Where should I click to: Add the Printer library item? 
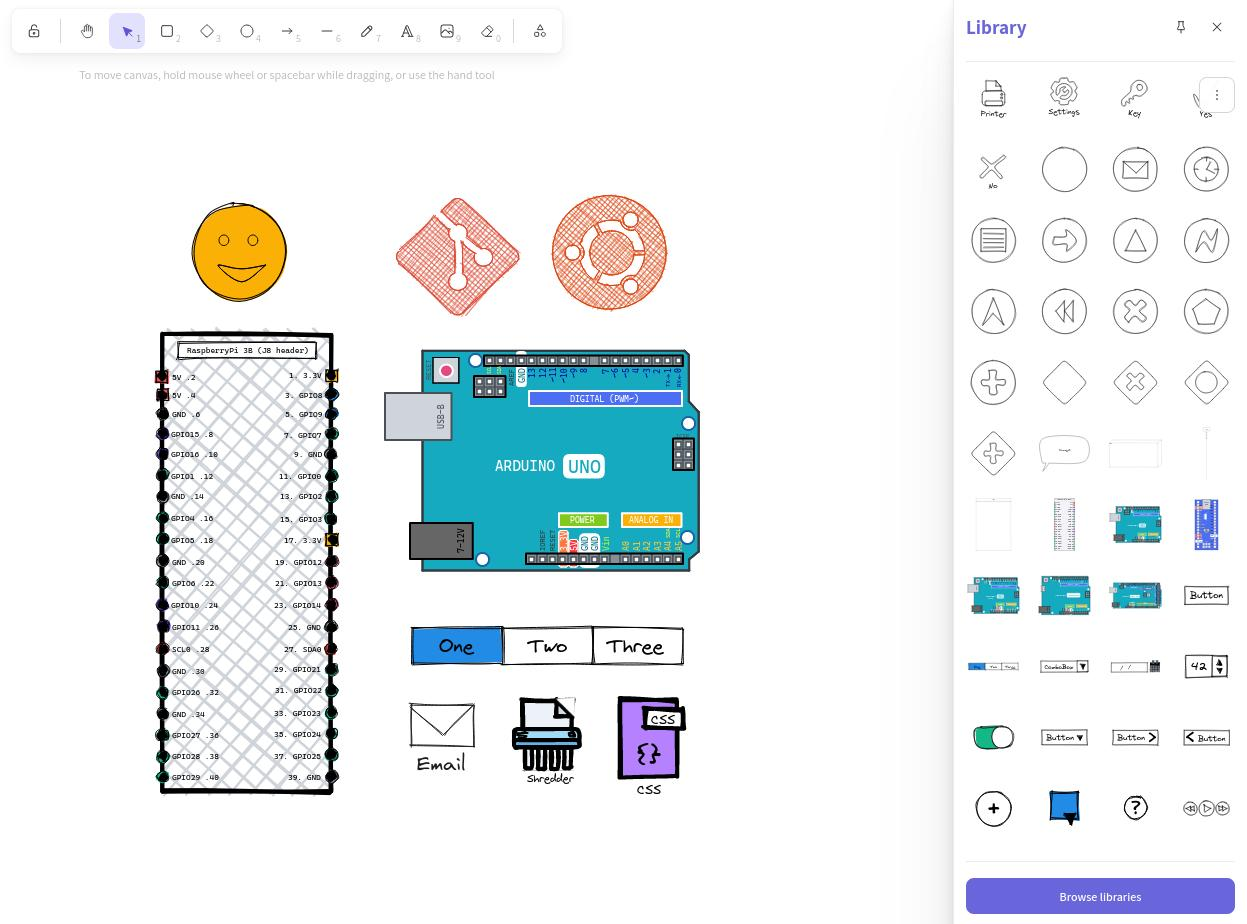point(993,98)
